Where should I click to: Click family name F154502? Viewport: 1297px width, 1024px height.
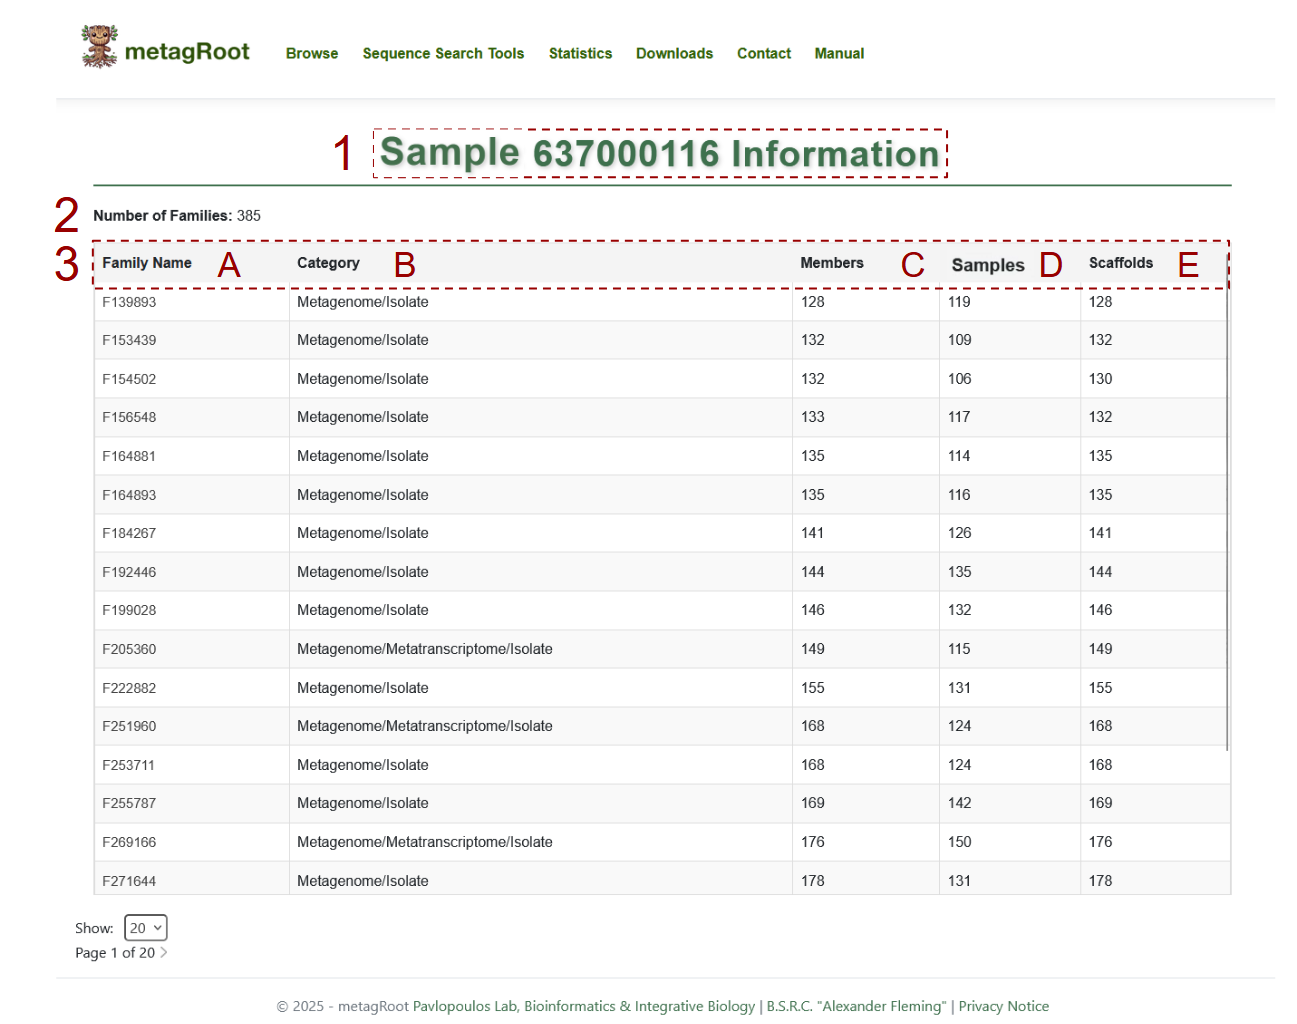tap(129, 379)
